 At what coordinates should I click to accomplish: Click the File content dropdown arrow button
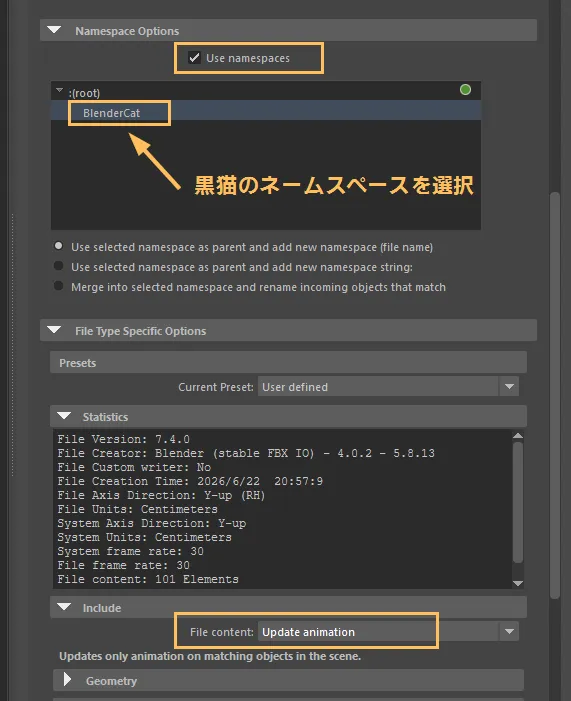509,632
